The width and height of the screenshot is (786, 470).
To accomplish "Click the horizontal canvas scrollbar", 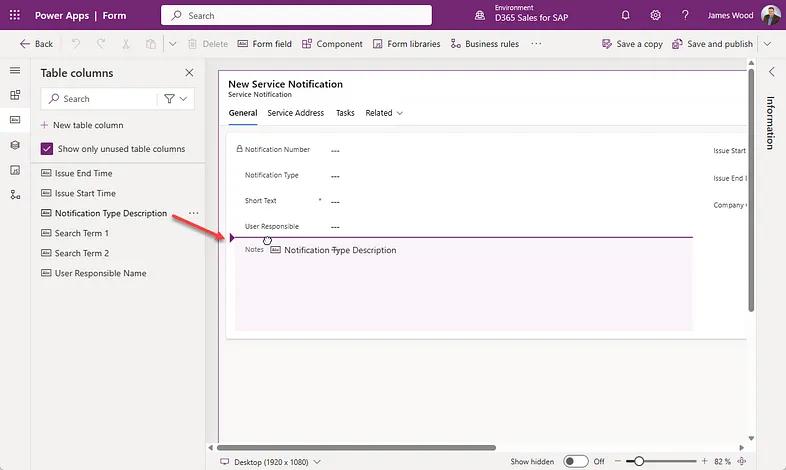I will click(356, 447).
